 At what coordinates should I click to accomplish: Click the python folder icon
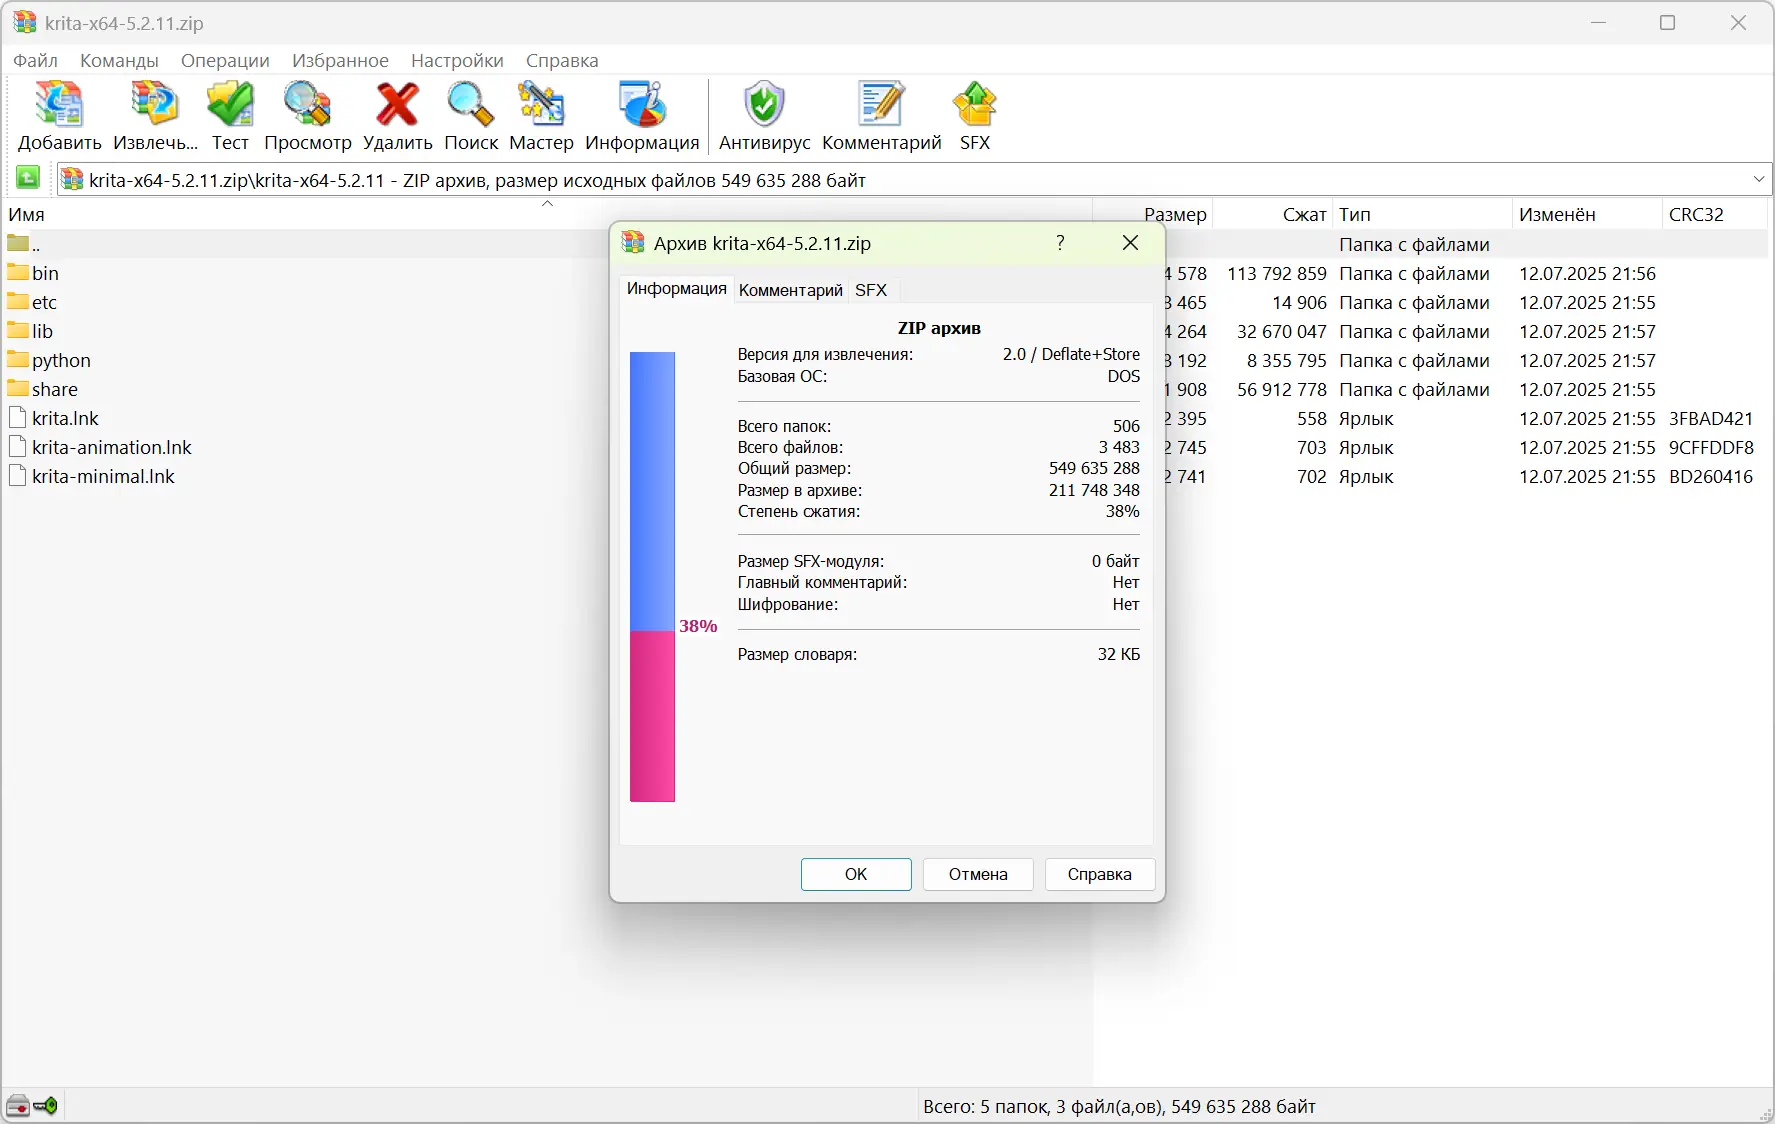coord(18,359)
